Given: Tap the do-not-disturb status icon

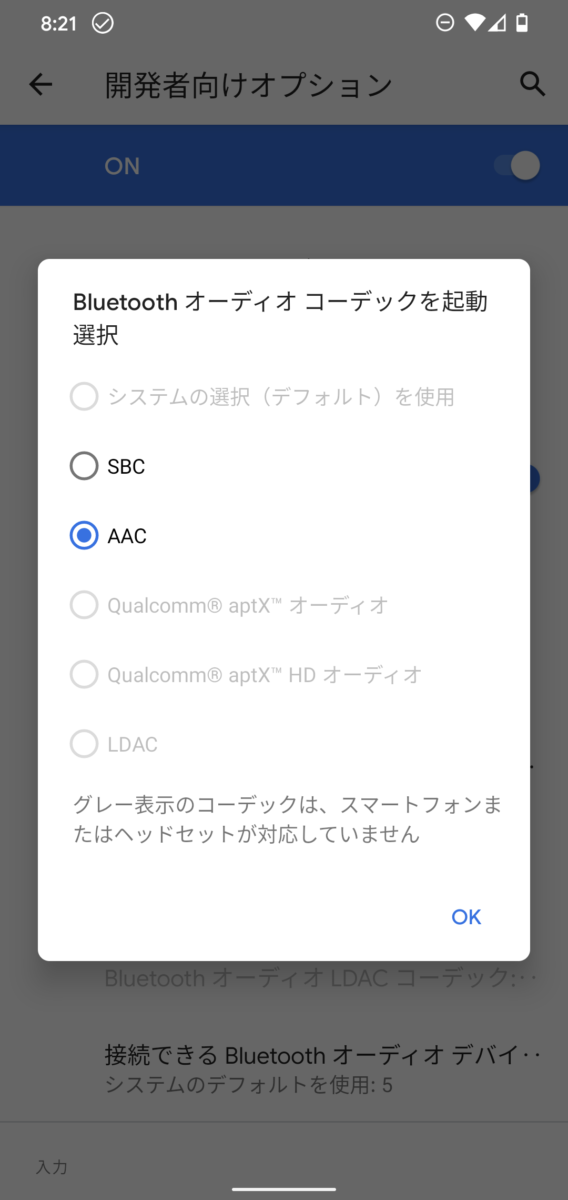Looking at the screenshot, I should pos(445,23).
